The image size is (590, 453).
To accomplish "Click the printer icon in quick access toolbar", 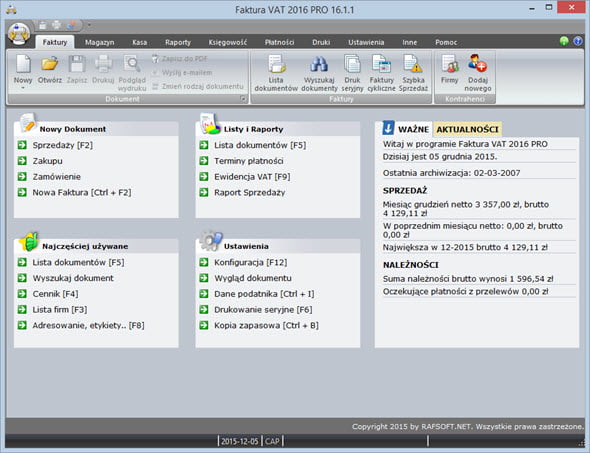I will [56, 25].
